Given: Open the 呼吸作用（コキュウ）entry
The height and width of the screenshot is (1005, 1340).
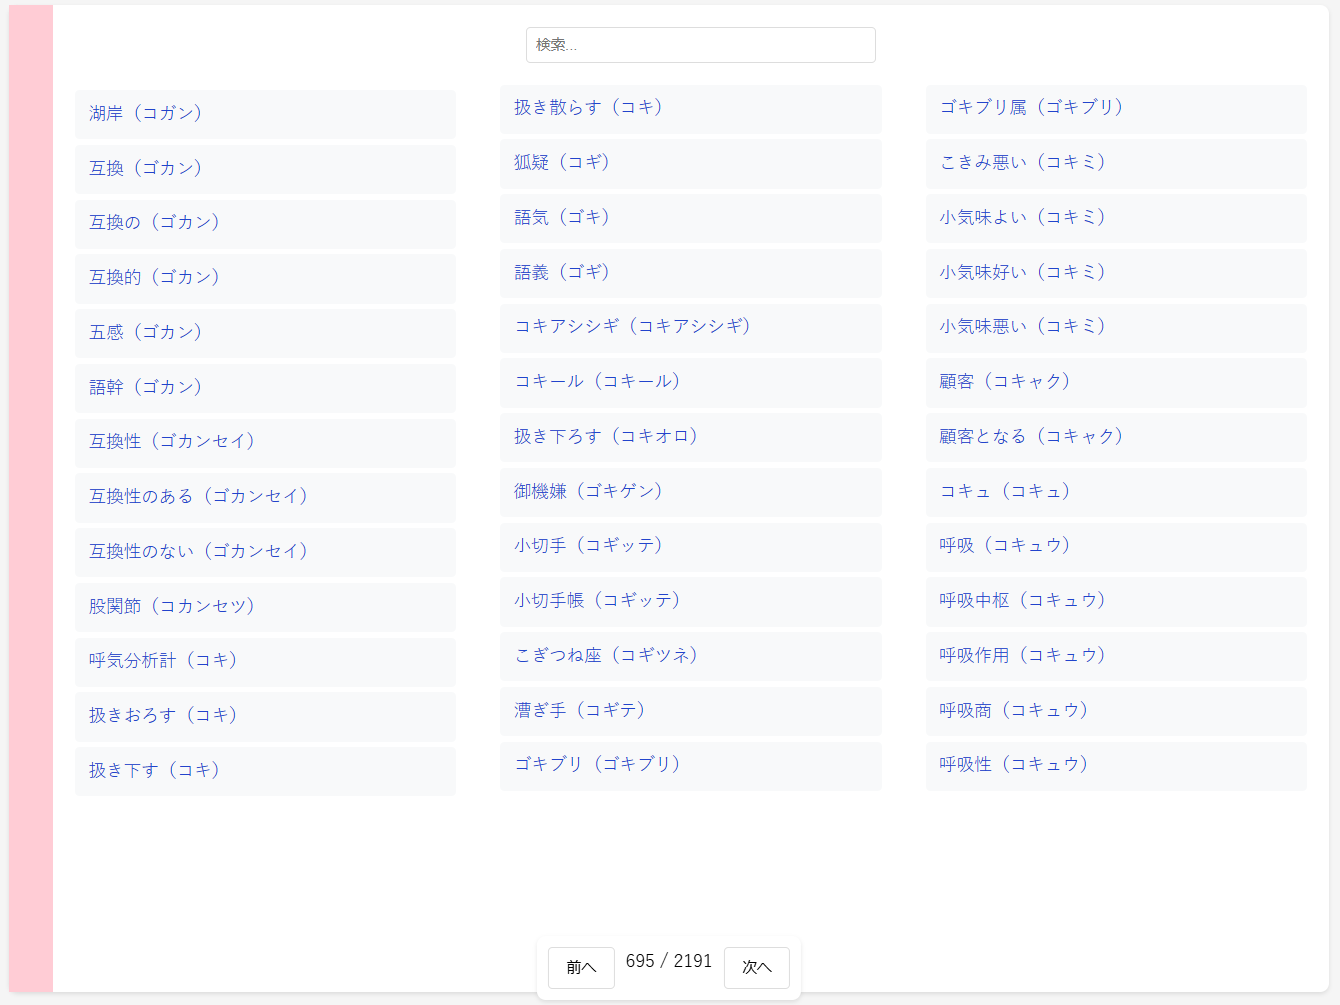Looking at the screenshot, I should [1116, 656].
